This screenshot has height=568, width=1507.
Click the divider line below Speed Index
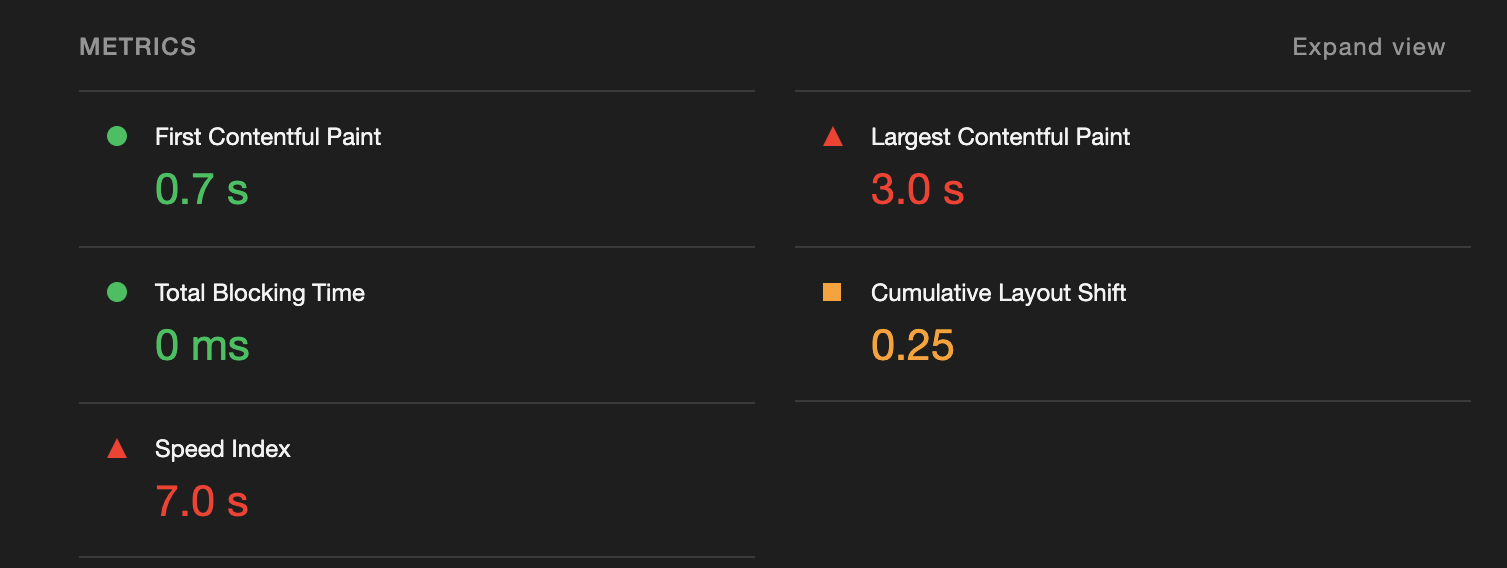click(416, 557)
